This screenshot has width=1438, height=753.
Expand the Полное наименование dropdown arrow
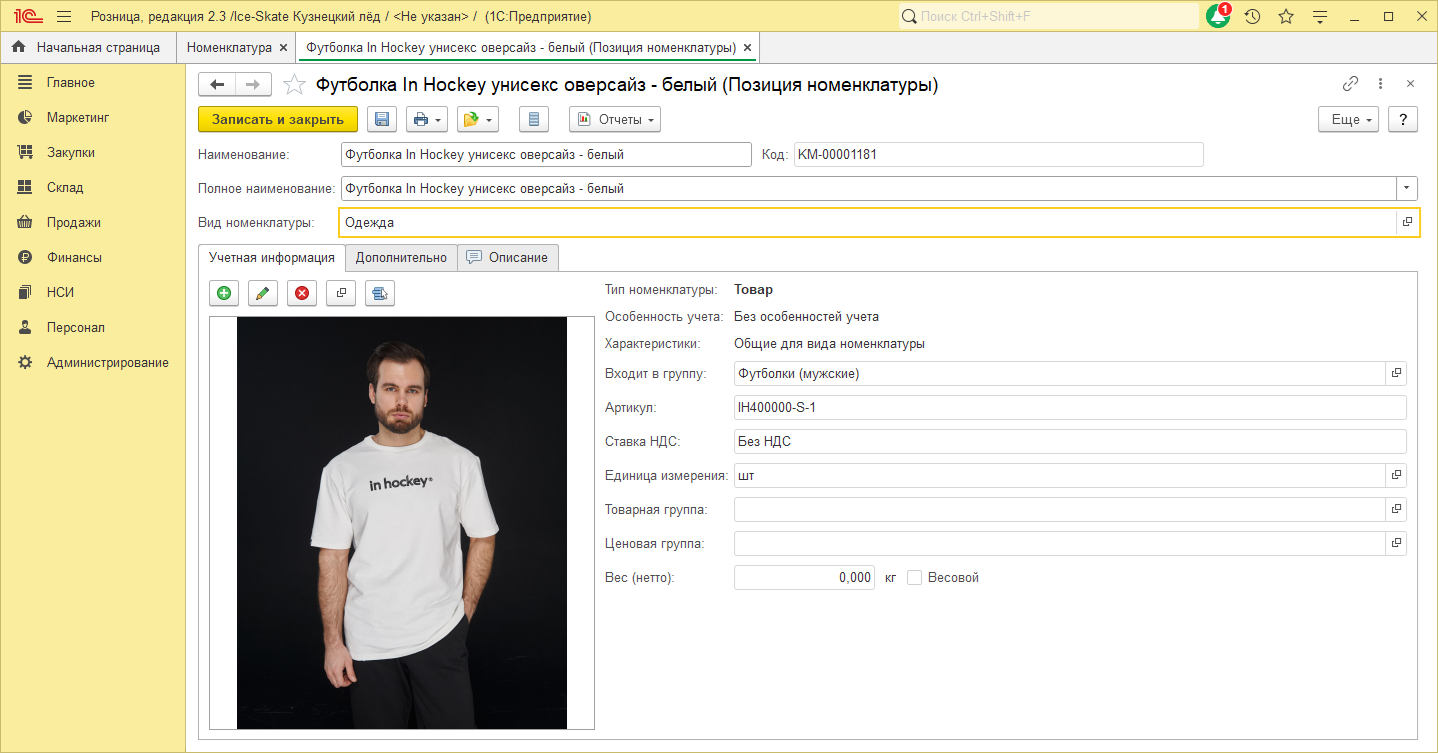pyautogui.click(x=1408, y=188)
